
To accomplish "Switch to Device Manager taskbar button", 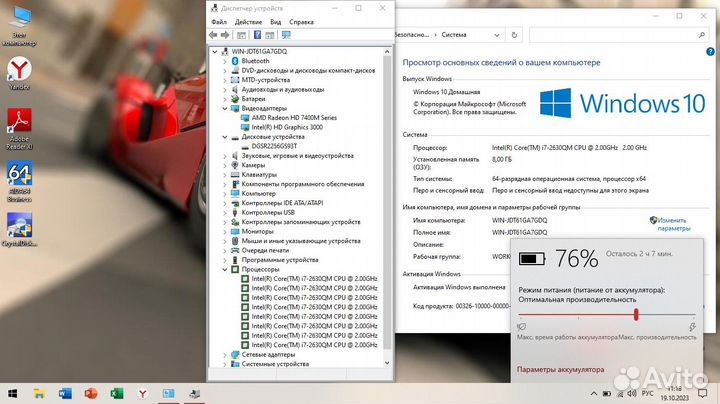I will click(195, 393).
